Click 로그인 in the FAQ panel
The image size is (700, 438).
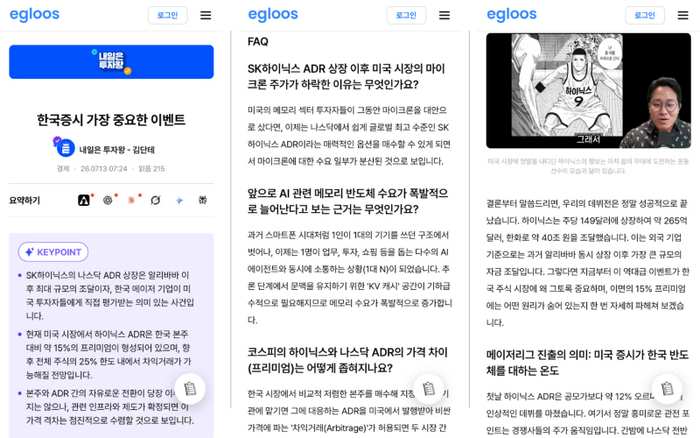[x=406, y=15]
